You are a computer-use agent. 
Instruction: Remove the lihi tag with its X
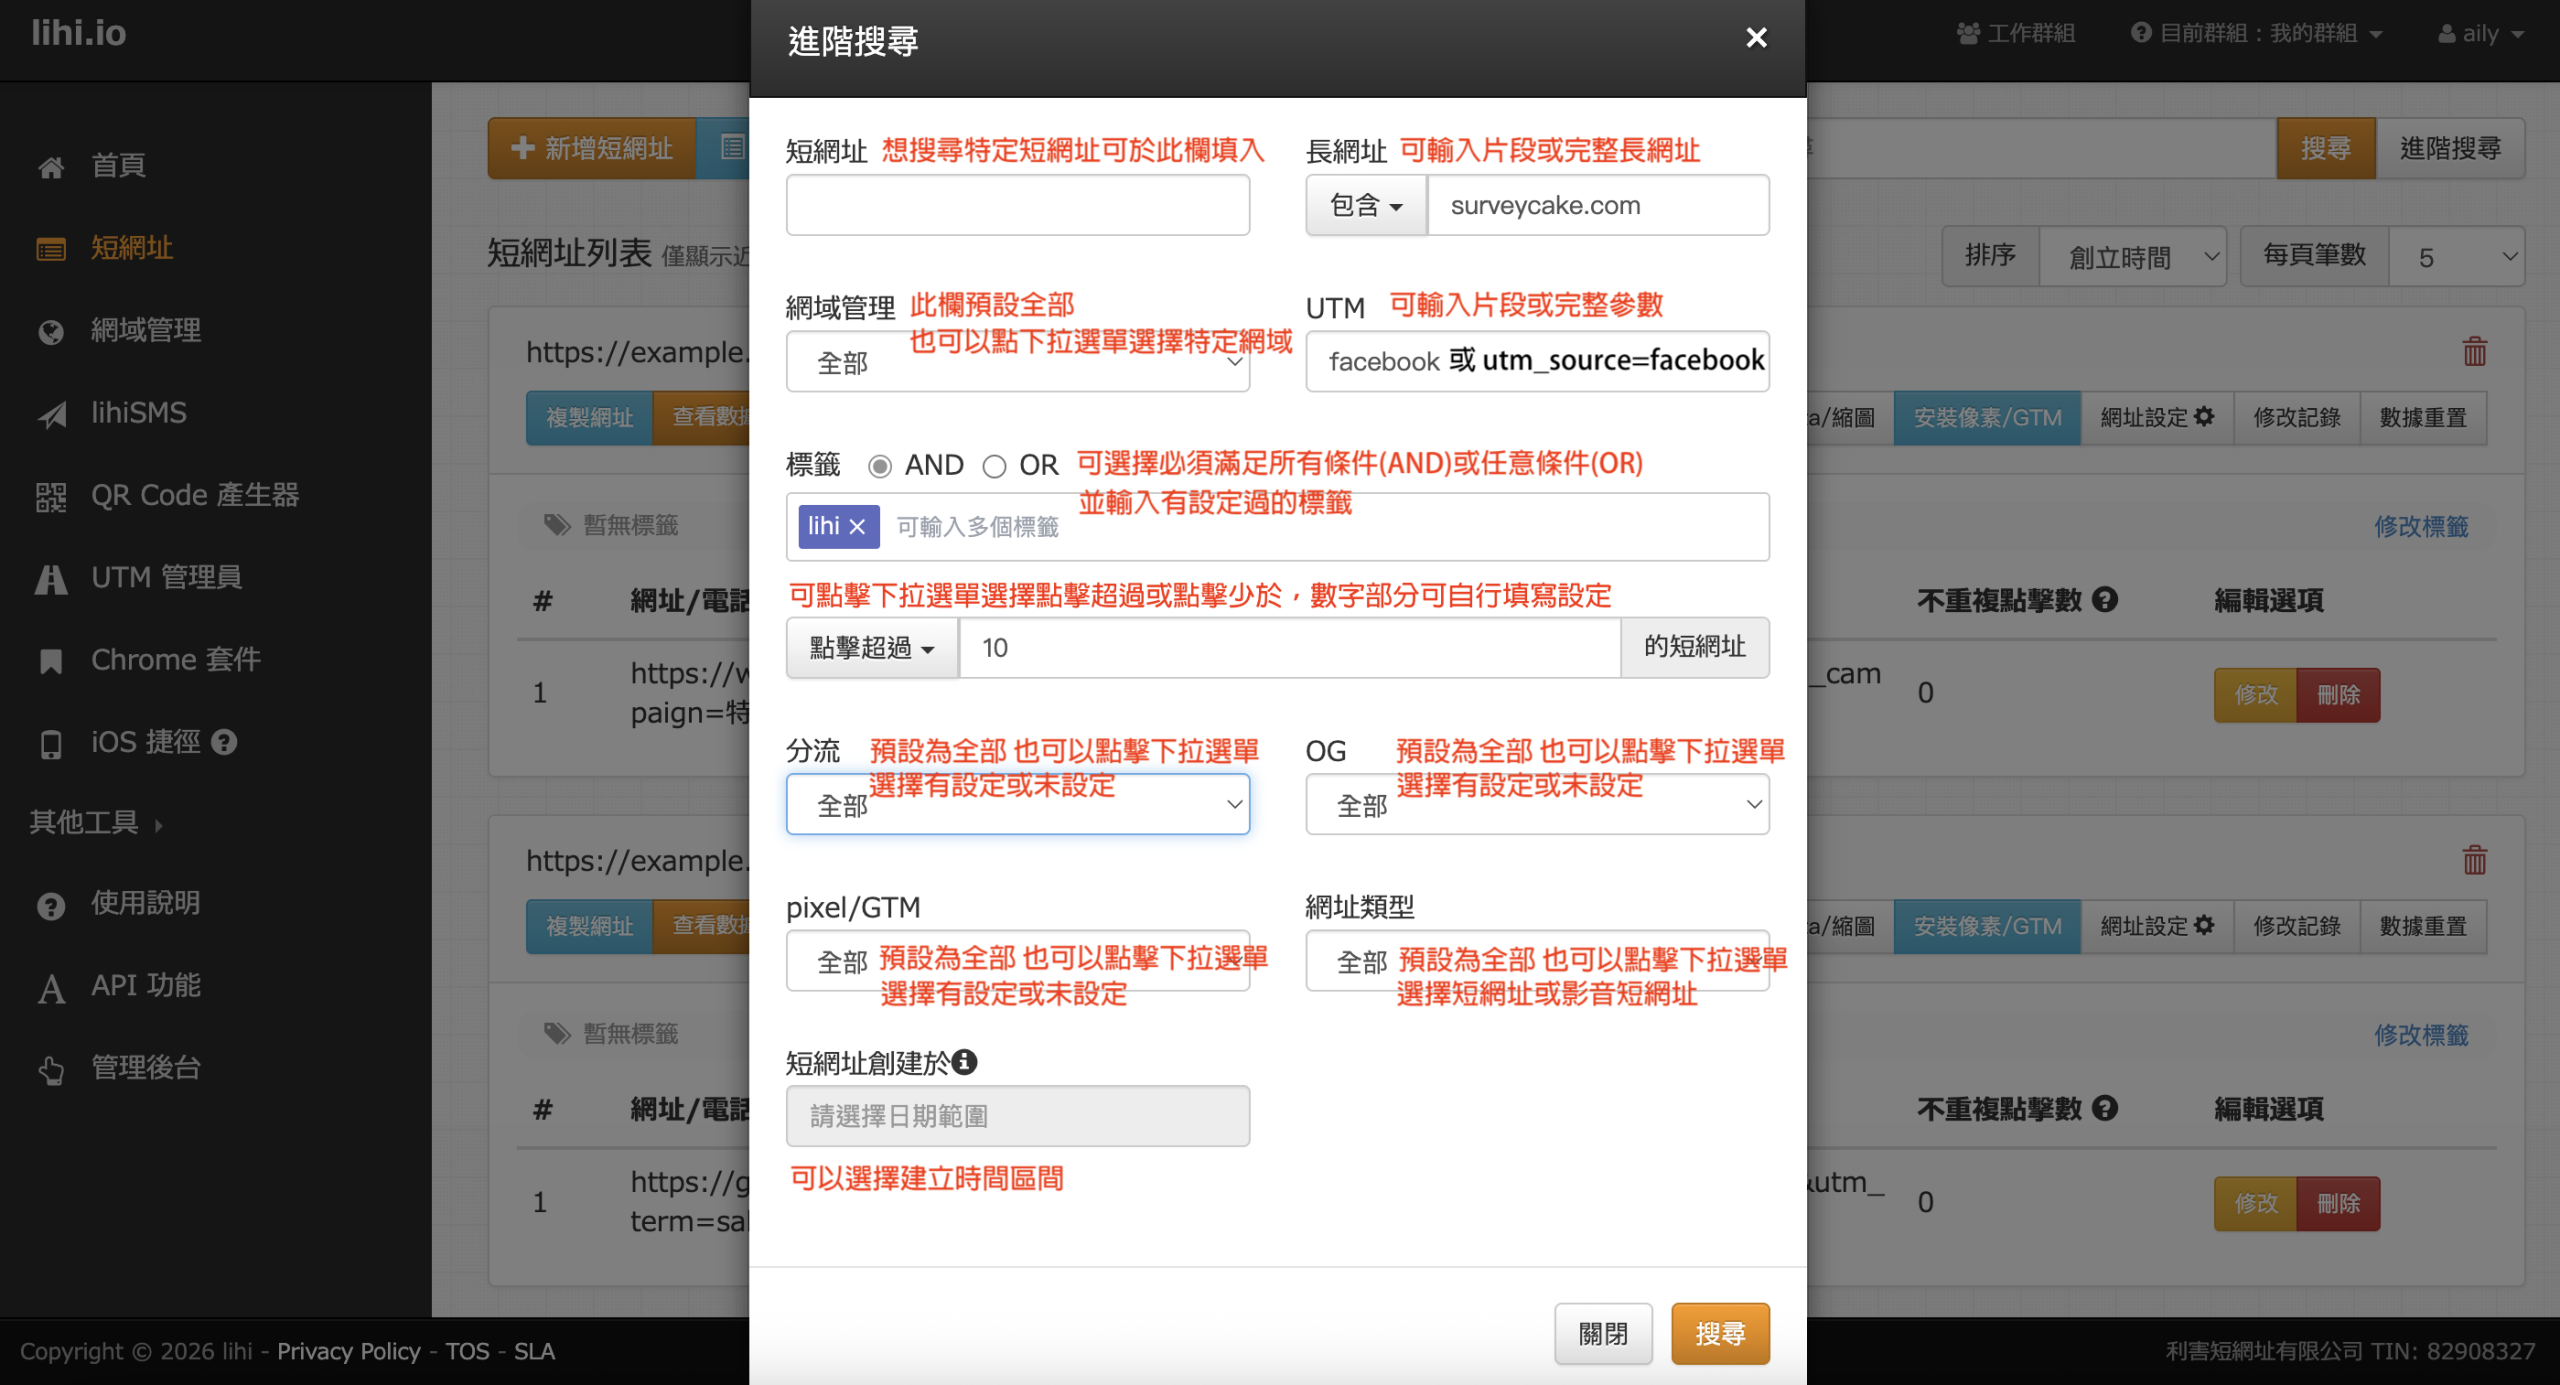[857, 527]
